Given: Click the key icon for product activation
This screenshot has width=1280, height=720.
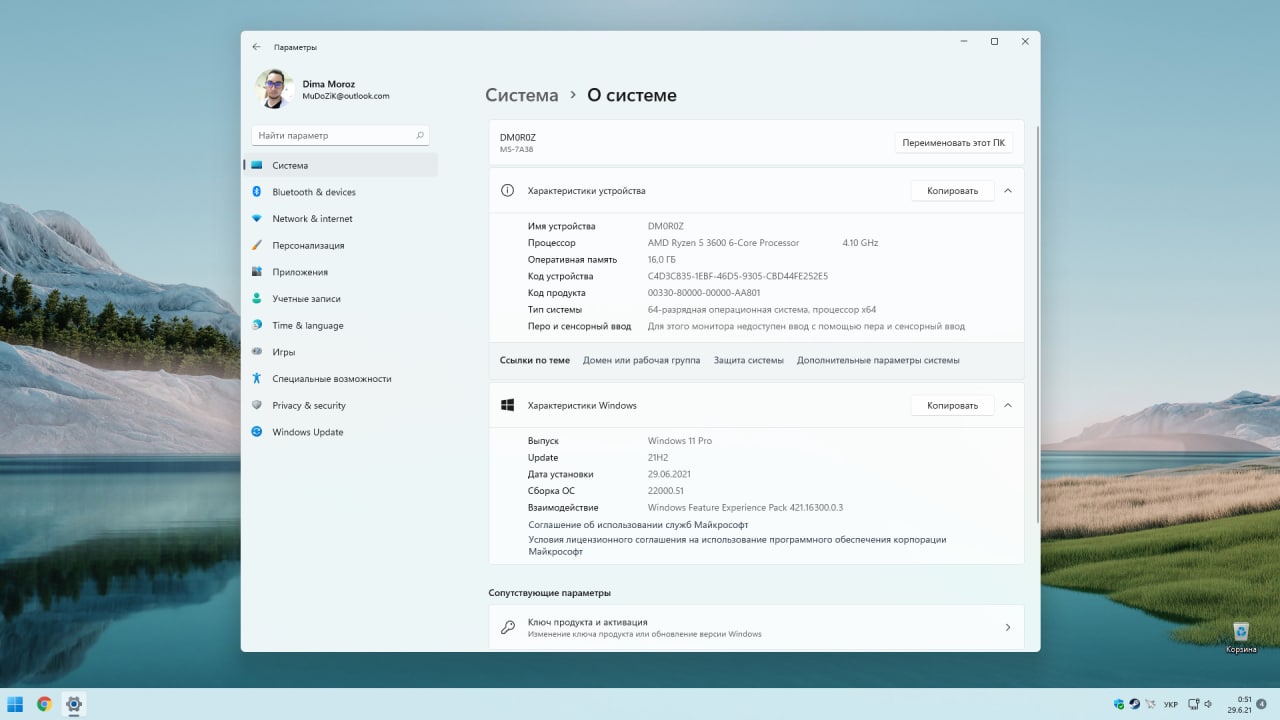Looking at the screenshot, I should (x=507, y=627).
